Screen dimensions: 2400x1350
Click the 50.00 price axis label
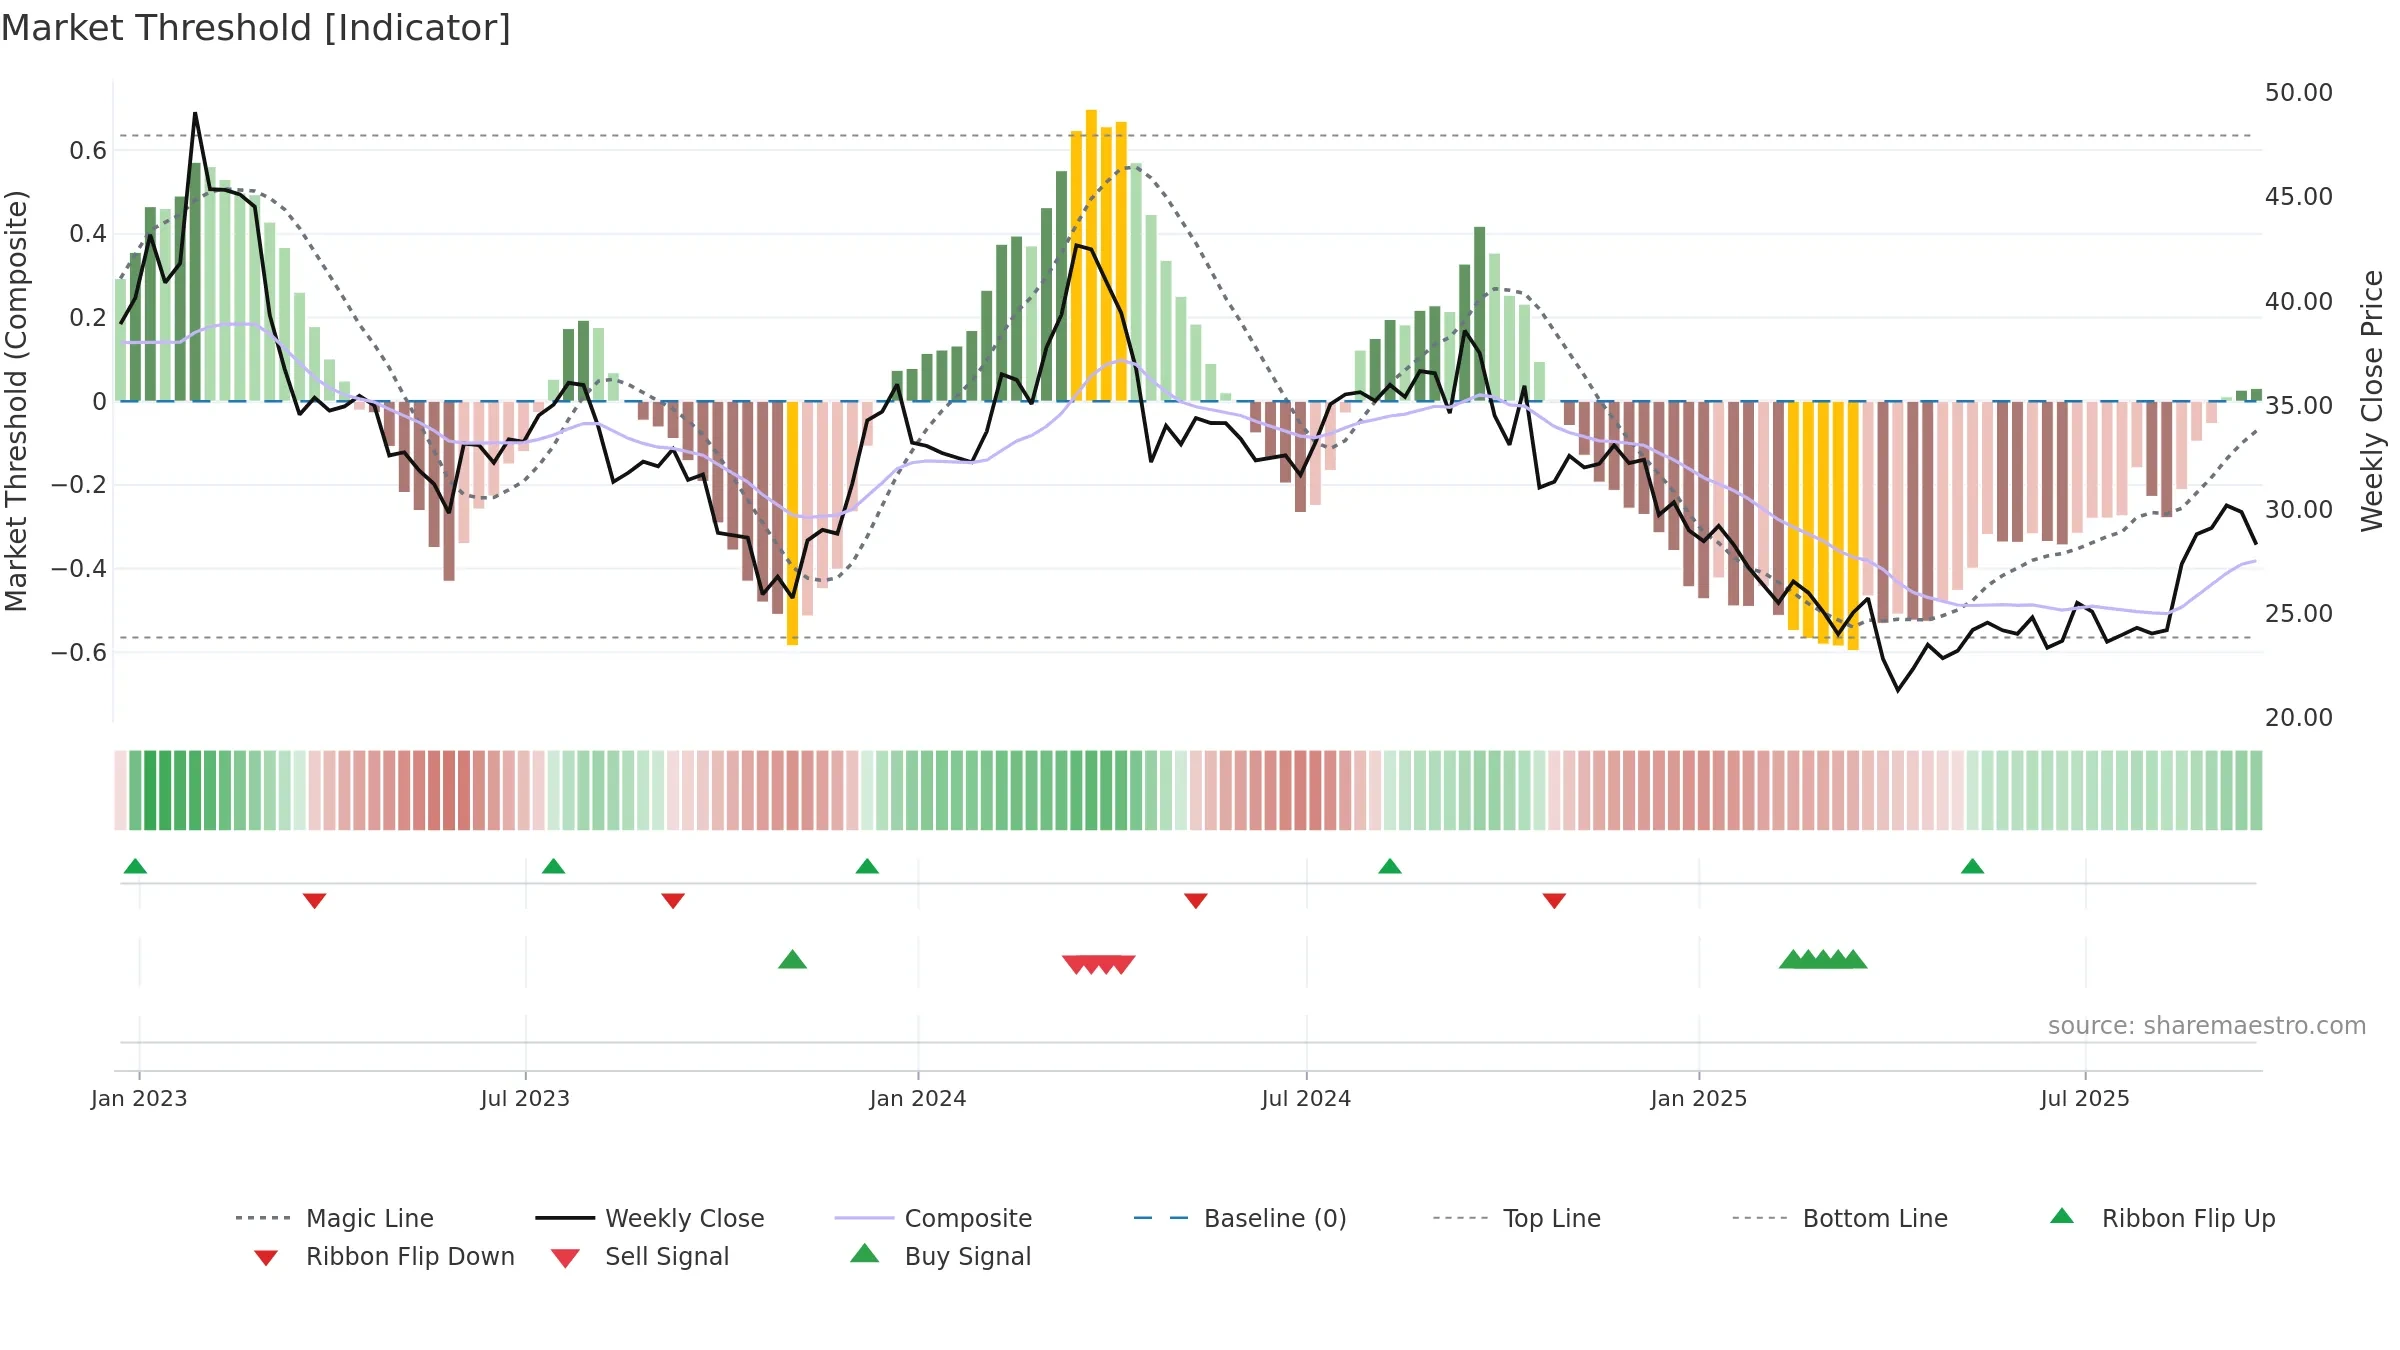pyautogui.click(x=2299, y=93)
